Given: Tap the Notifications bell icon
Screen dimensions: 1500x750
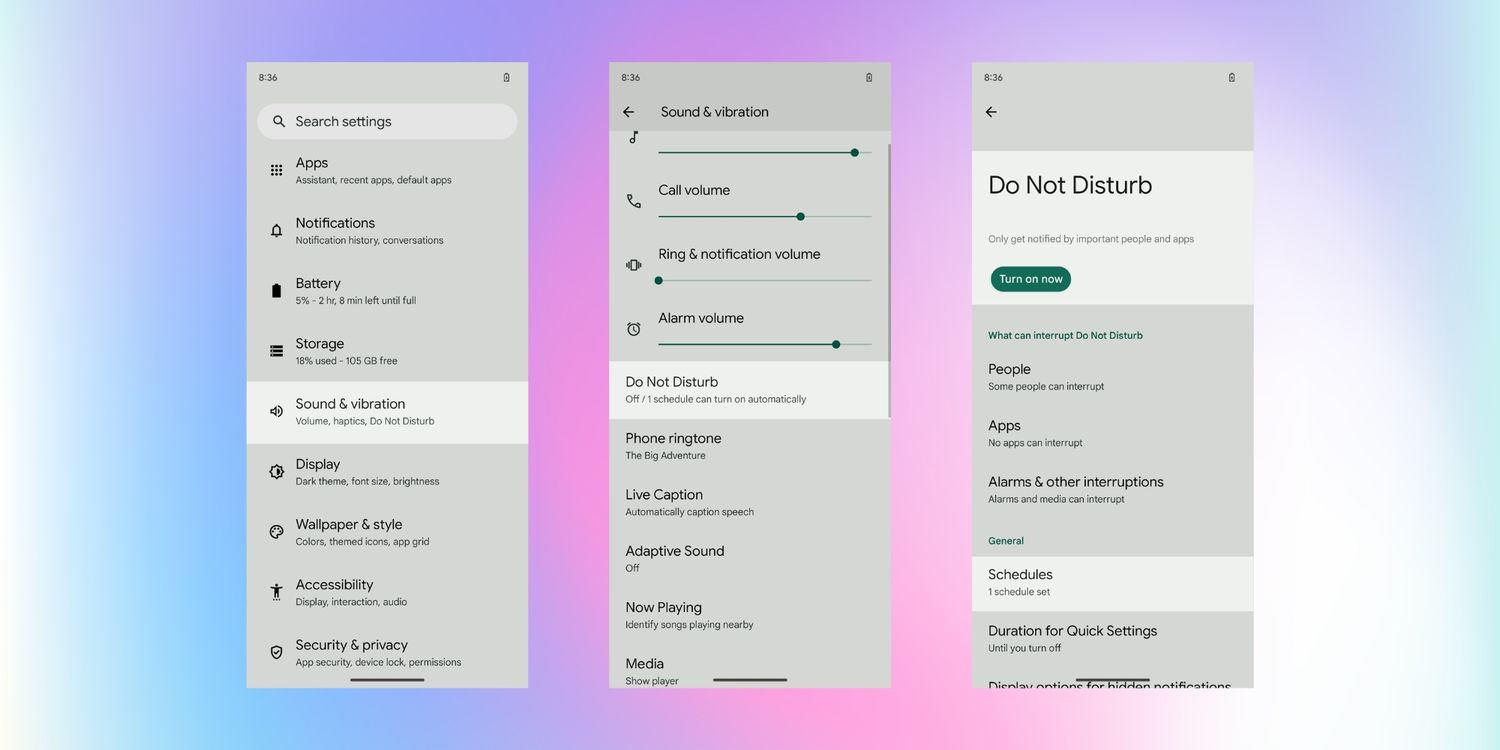Looking at the screenshot, I should [277, 231].
